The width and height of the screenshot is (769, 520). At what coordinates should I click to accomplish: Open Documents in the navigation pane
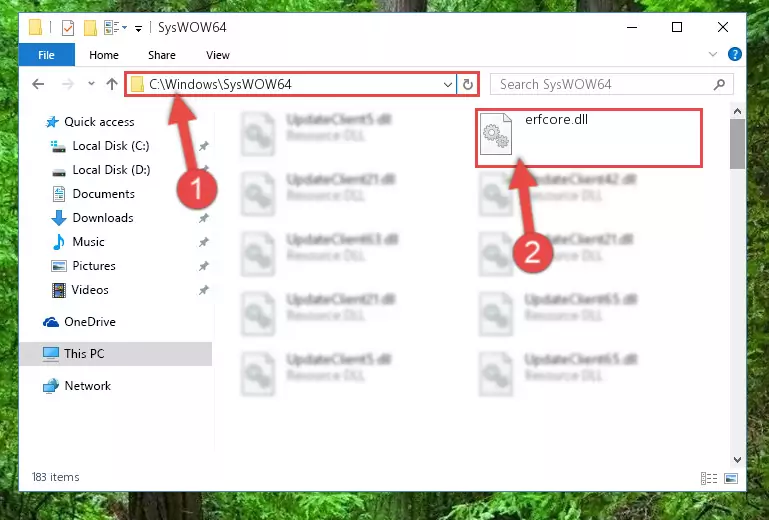[x=103, y=194]
